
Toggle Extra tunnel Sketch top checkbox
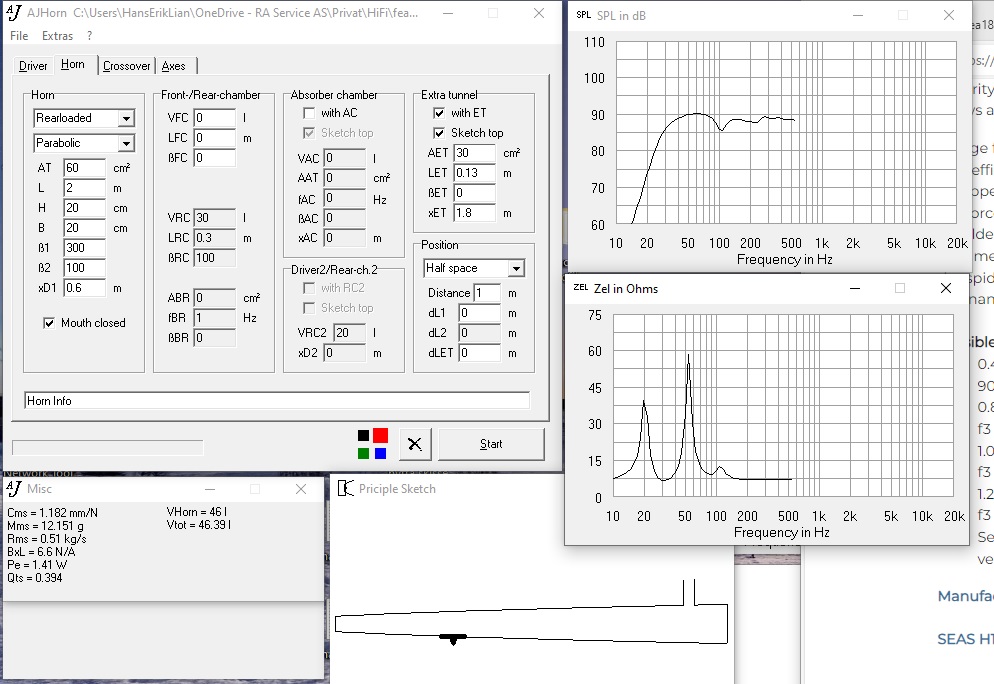439,132
